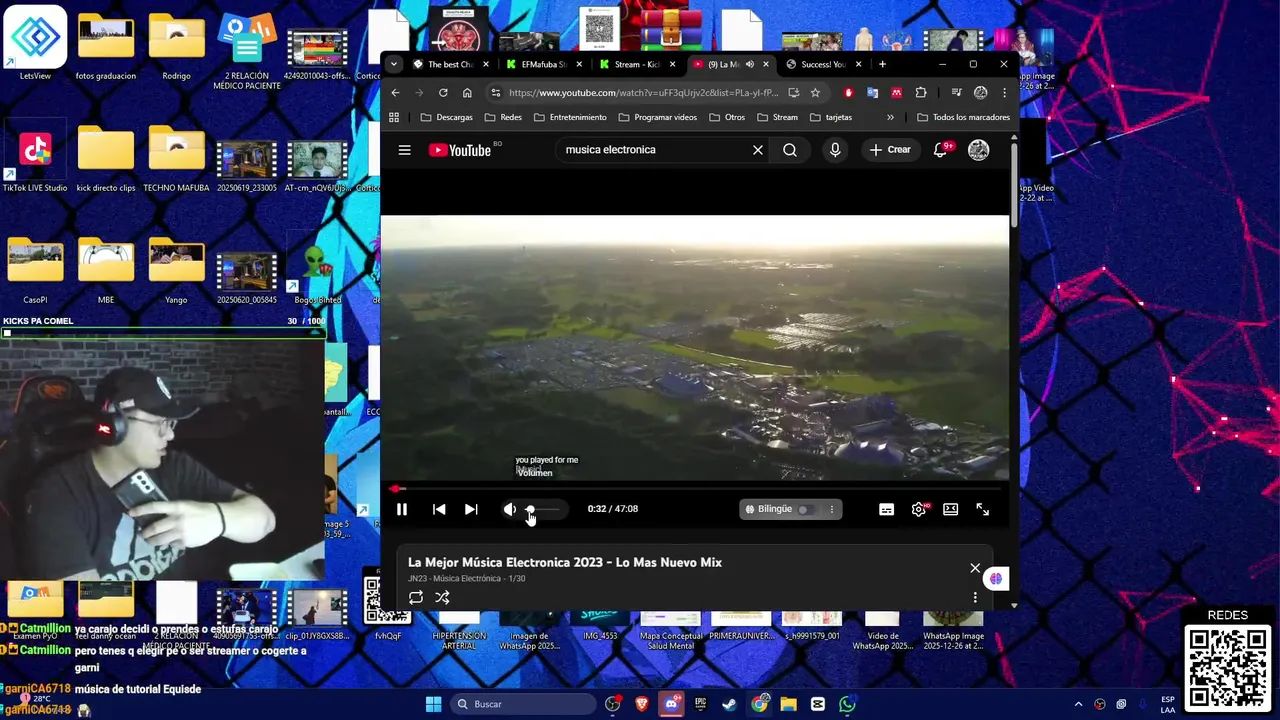
Task: Open the red shield extension icon
Action: pos(848,92)
